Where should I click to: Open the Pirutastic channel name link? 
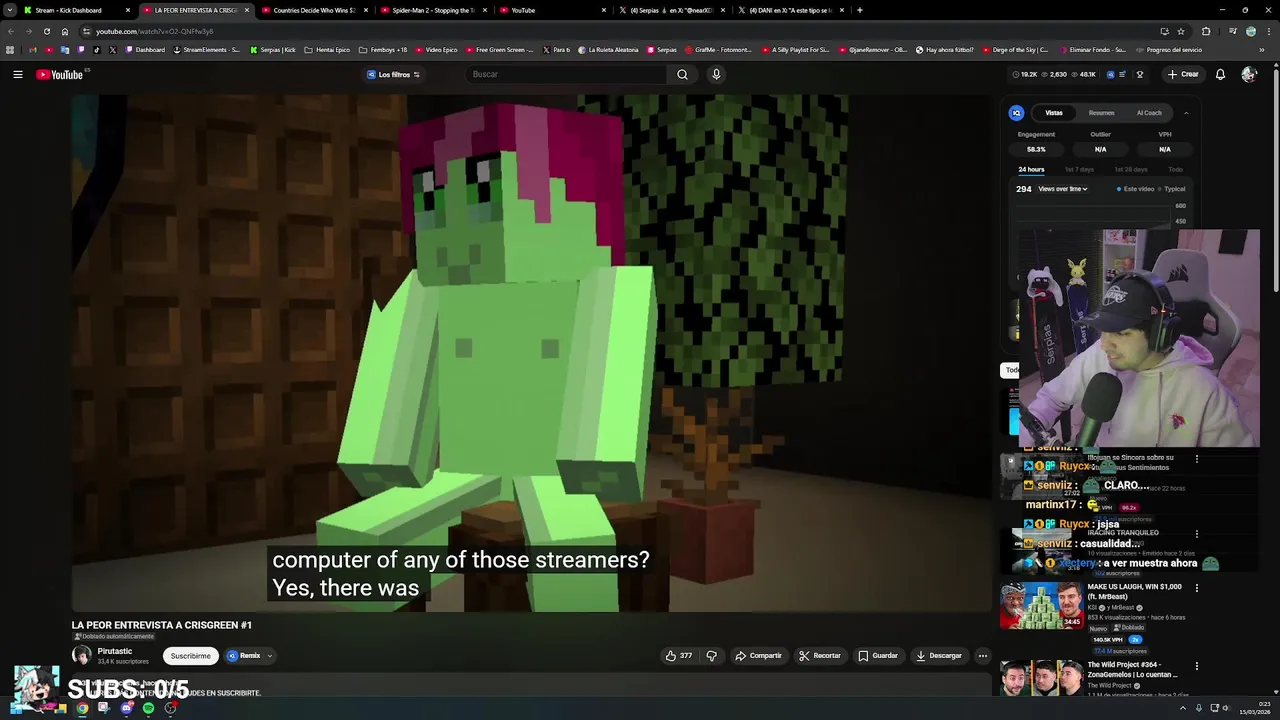(115, 651)
